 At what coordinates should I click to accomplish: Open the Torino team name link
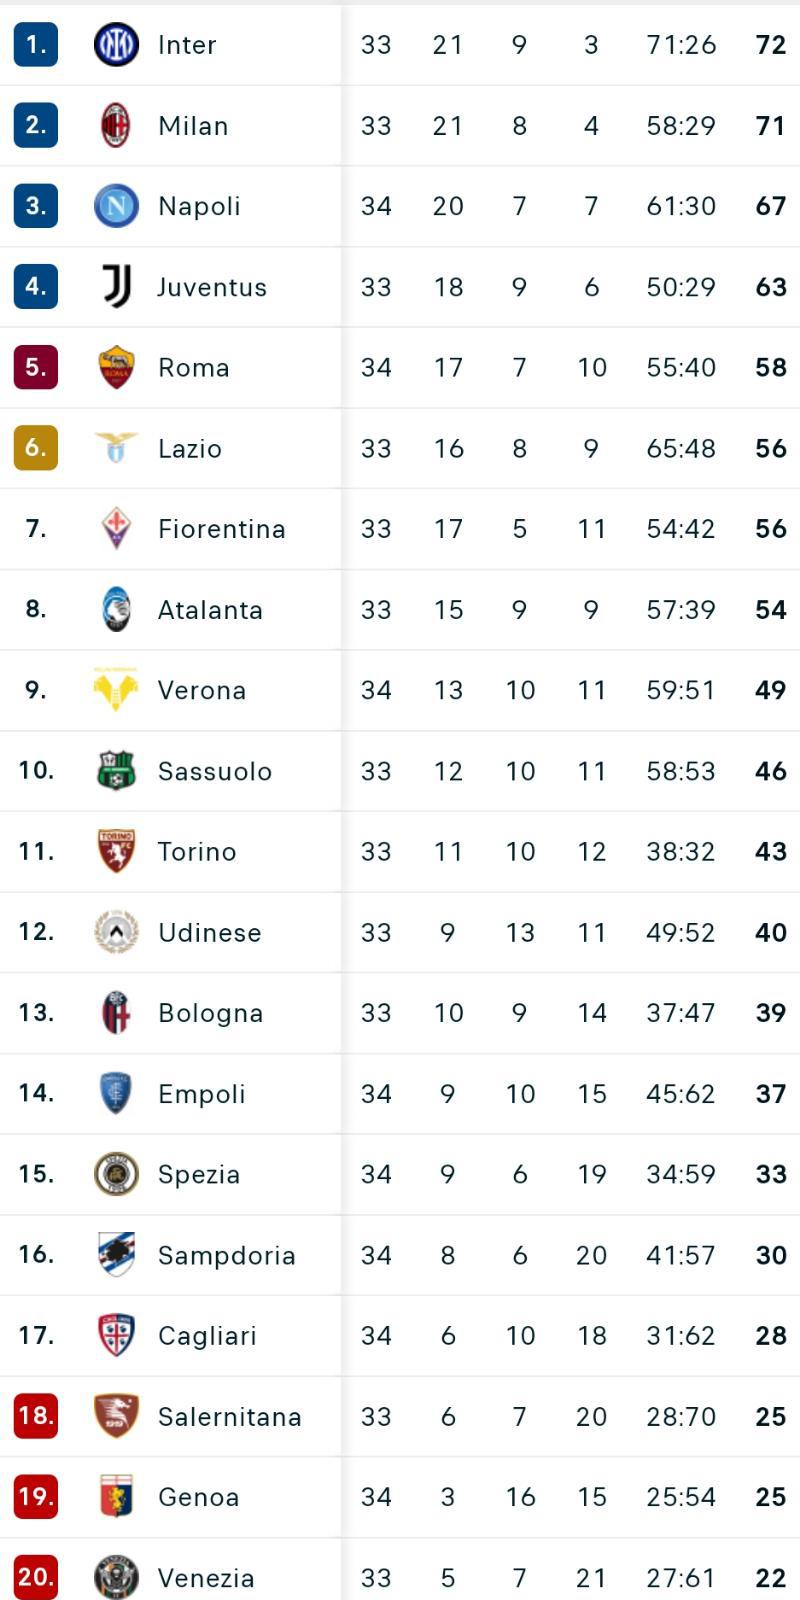coord(197,852)
